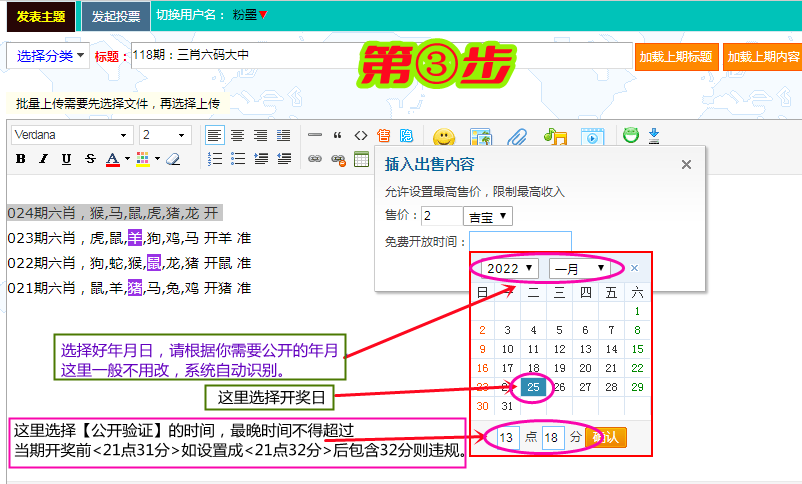Toggle left text alignment
The height and width of the screenshot is (484, 802).
point(214,135)
